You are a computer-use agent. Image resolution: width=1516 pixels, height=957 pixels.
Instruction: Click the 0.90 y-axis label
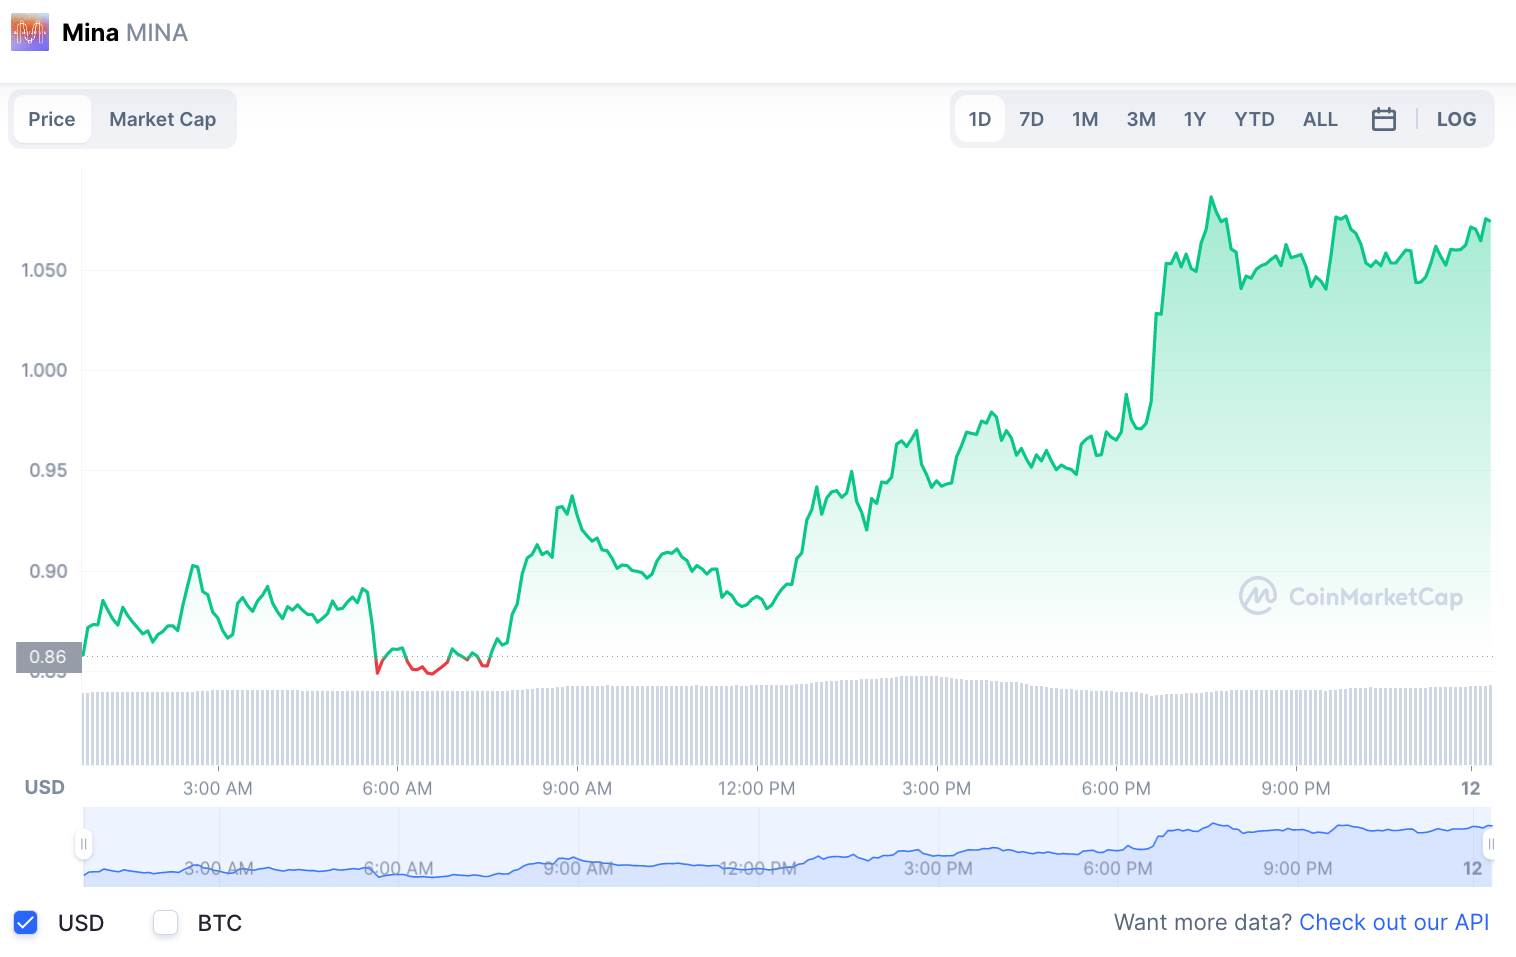tap(48, 571)
